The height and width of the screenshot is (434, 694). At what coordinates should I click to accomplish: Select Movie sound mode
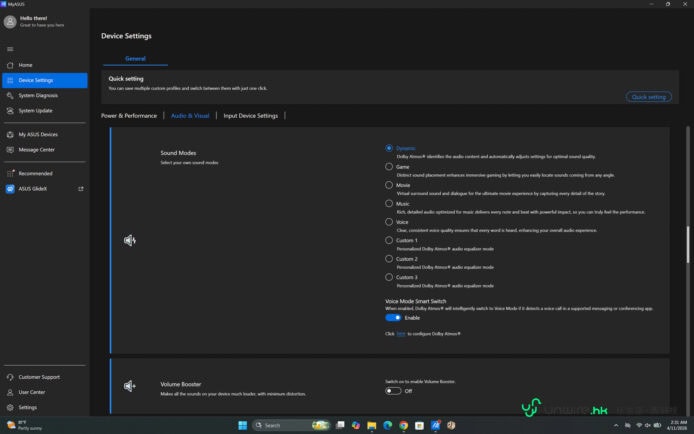389,185
